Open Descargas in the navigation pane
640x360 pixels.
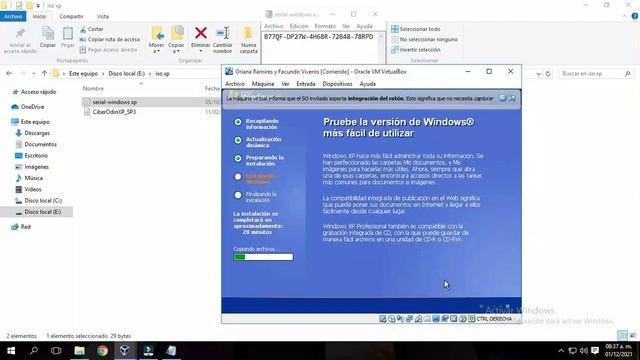(37, 133)
